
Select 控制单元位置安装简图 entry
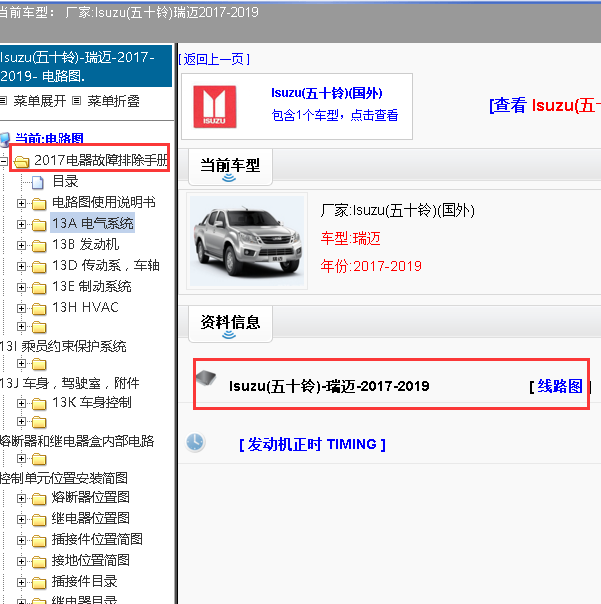pyautogui.click(x=64, y=478)
